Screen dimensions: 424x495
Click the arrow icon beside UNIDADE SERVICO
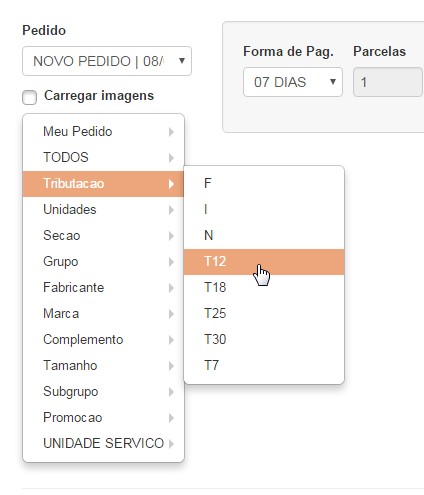click(x=171, y=444)
